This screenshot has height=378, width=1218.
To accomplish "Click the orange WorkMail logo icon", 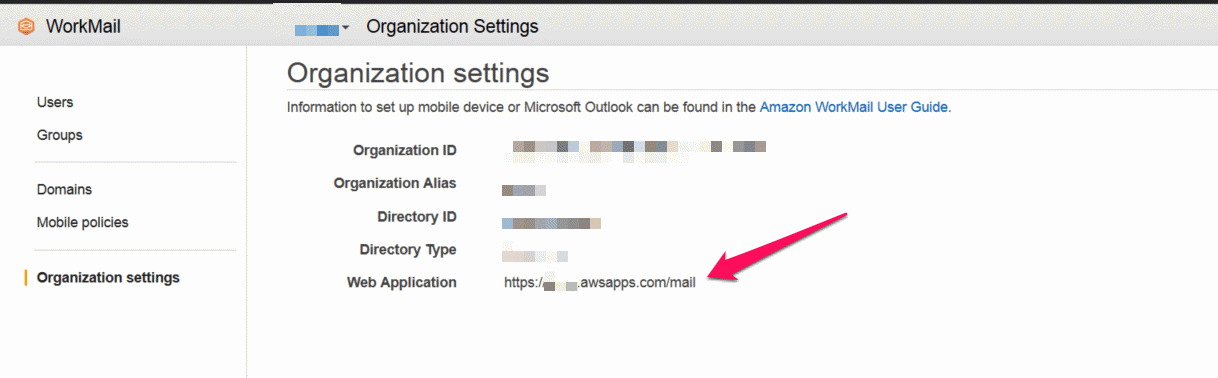I will tap(27, 27).
